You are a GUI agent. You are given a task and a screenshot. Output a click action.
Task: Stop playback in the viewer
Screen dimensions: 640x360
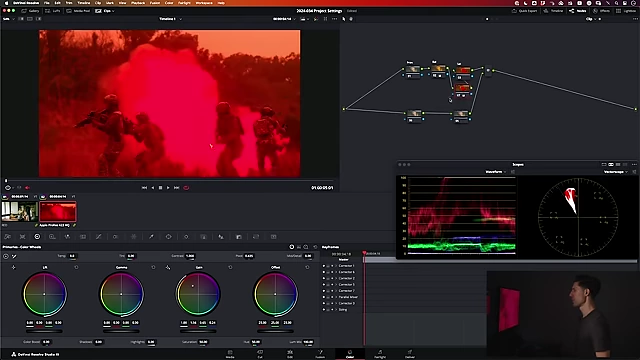160,188
